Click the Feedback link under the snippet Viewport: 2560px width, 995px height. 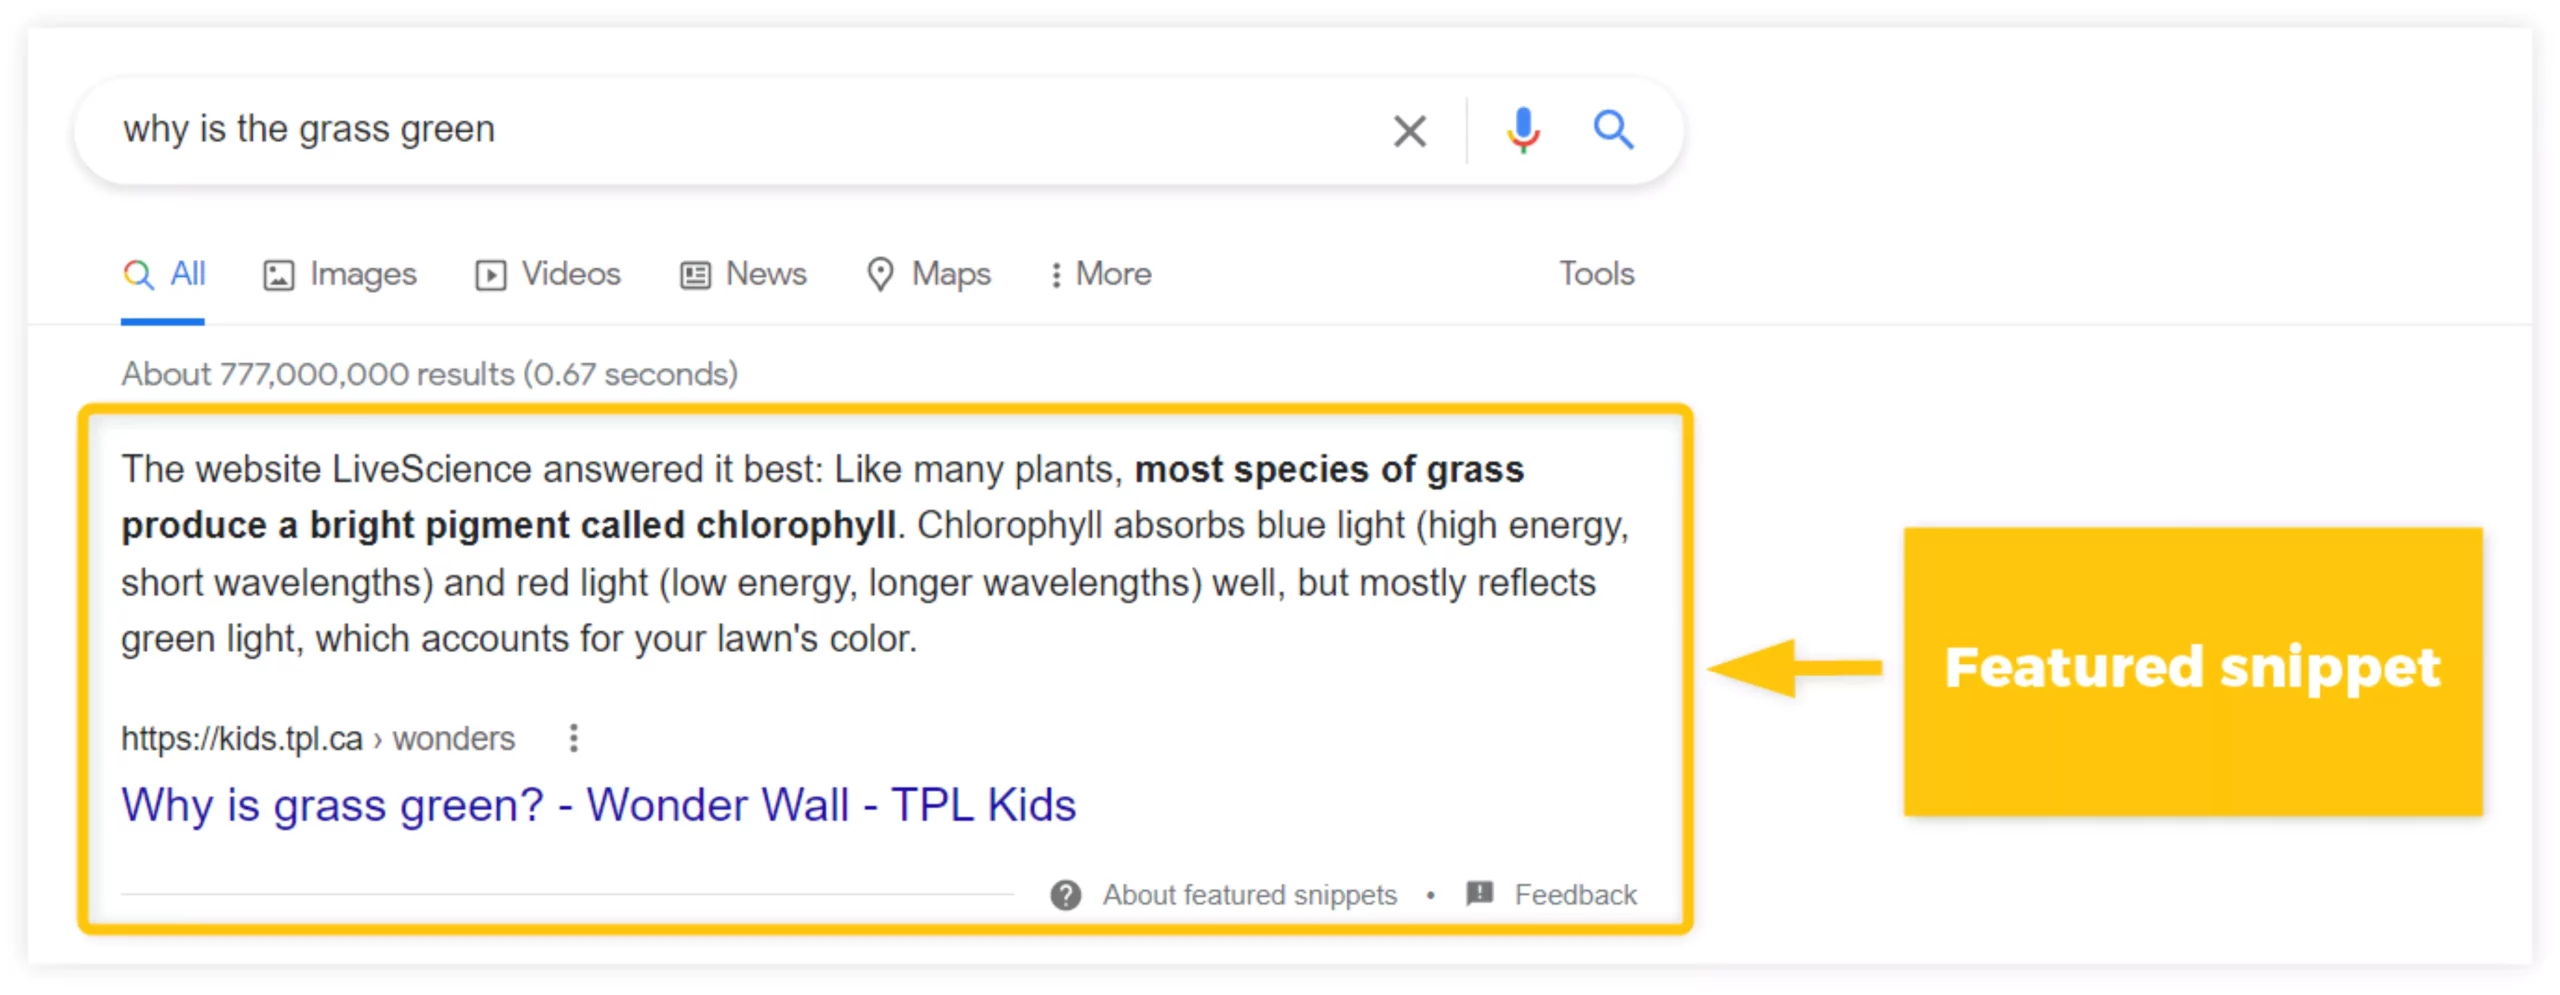click(x=1575, y=894)
